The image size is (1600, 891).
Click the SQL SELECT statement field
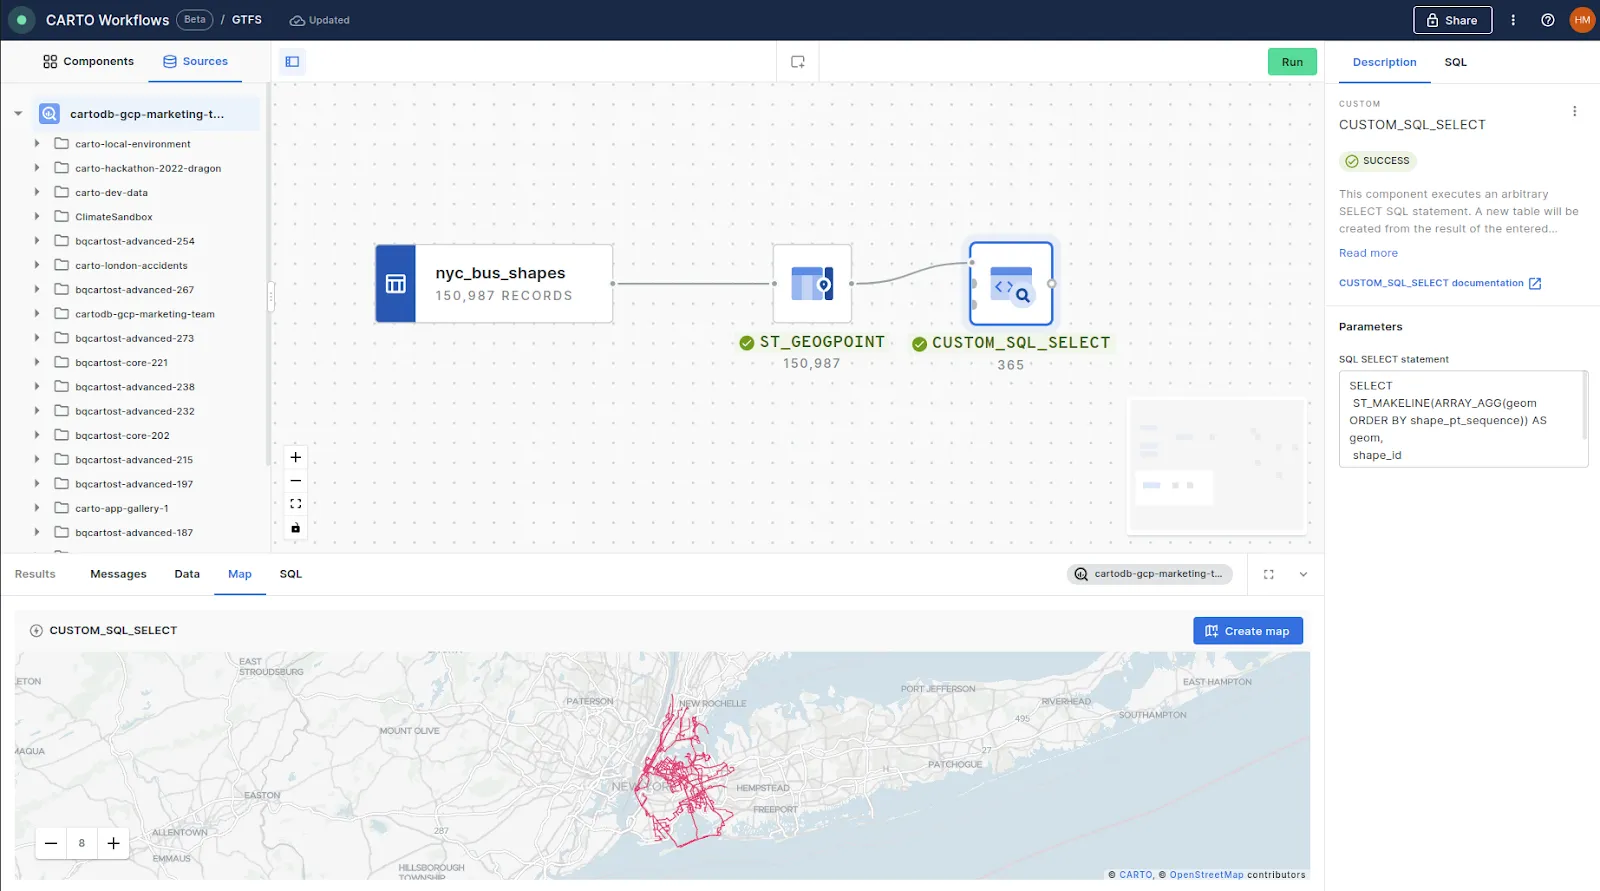click(x=1462, y=420)
